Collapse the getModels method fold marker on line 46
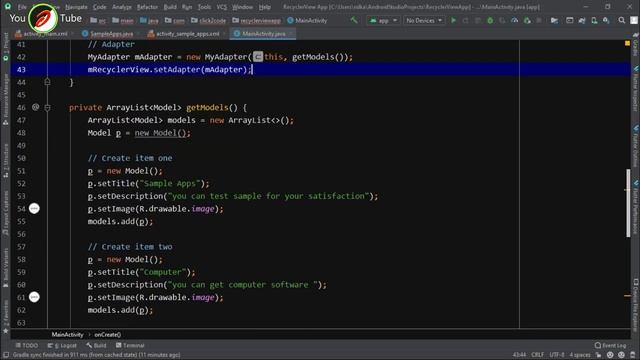The height and width of the screenshot is (360, 640). click(x=47, y=108)
